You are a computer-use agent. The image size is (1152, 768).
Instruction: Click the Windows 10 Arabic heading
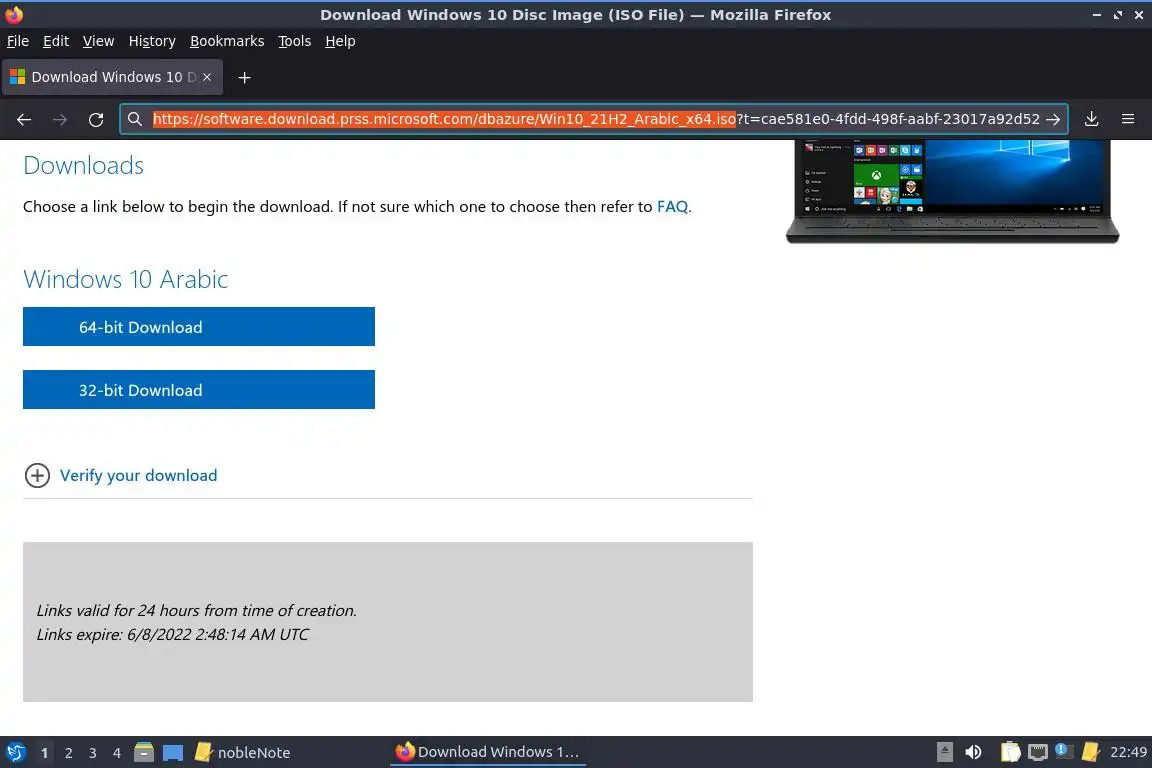(126, 279)
